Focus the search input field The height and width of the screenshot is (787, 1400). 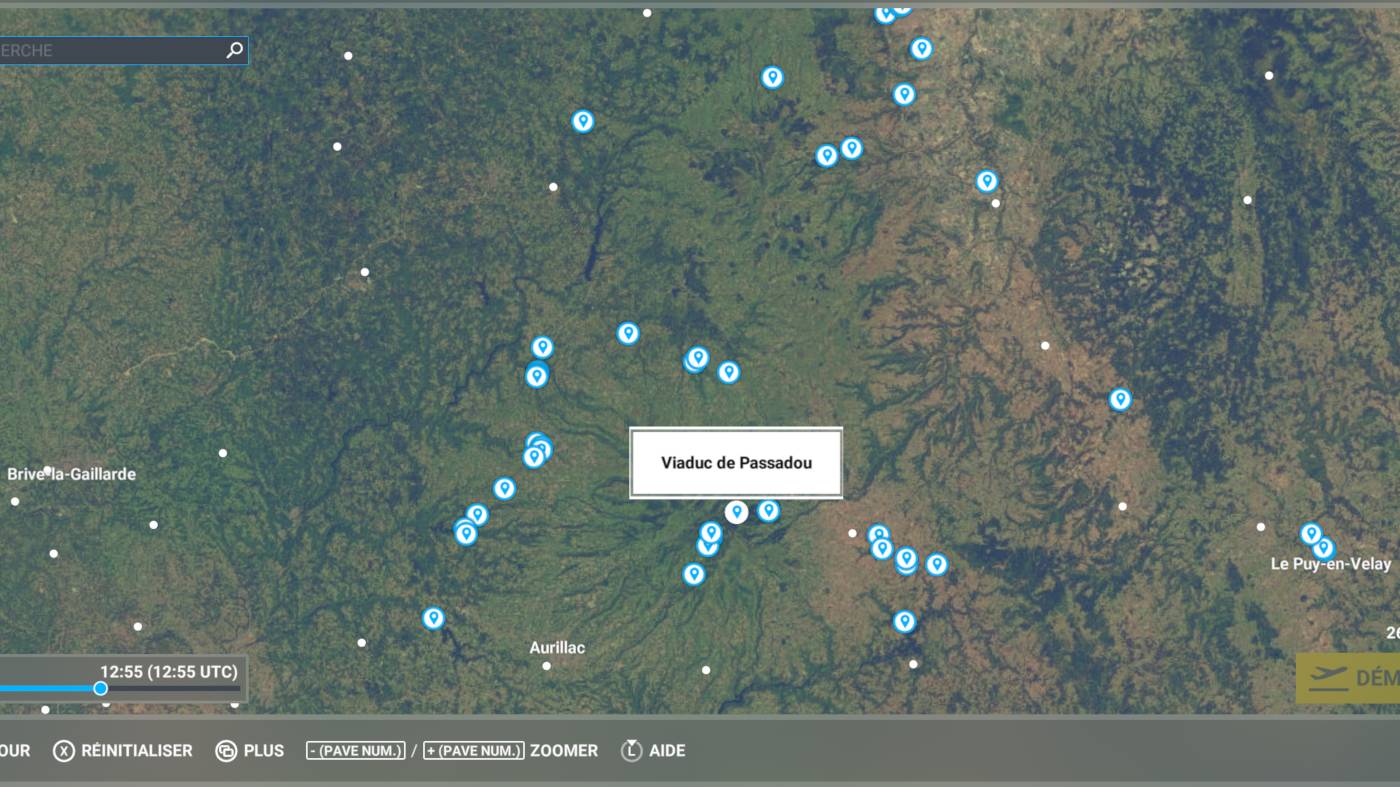pyautogui.click(x=110, y=50)
